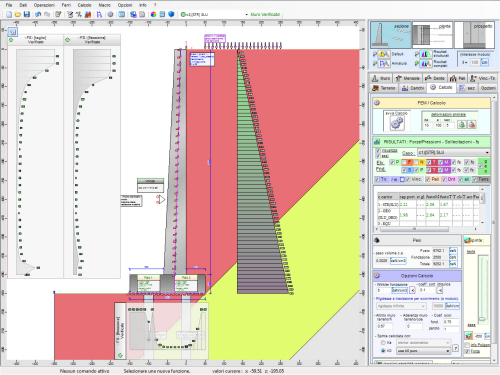Click the undo arrow toolbar icon

(38, 14)
